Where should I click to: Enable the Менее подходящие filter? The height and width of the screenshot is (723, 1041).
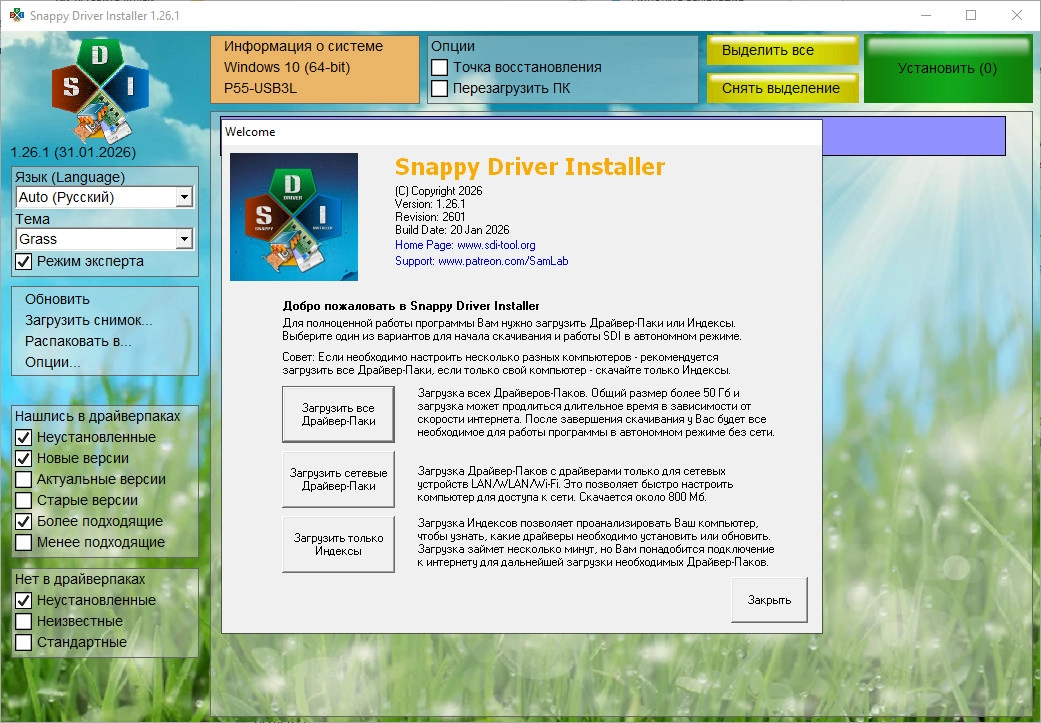(x=23, y=542)
